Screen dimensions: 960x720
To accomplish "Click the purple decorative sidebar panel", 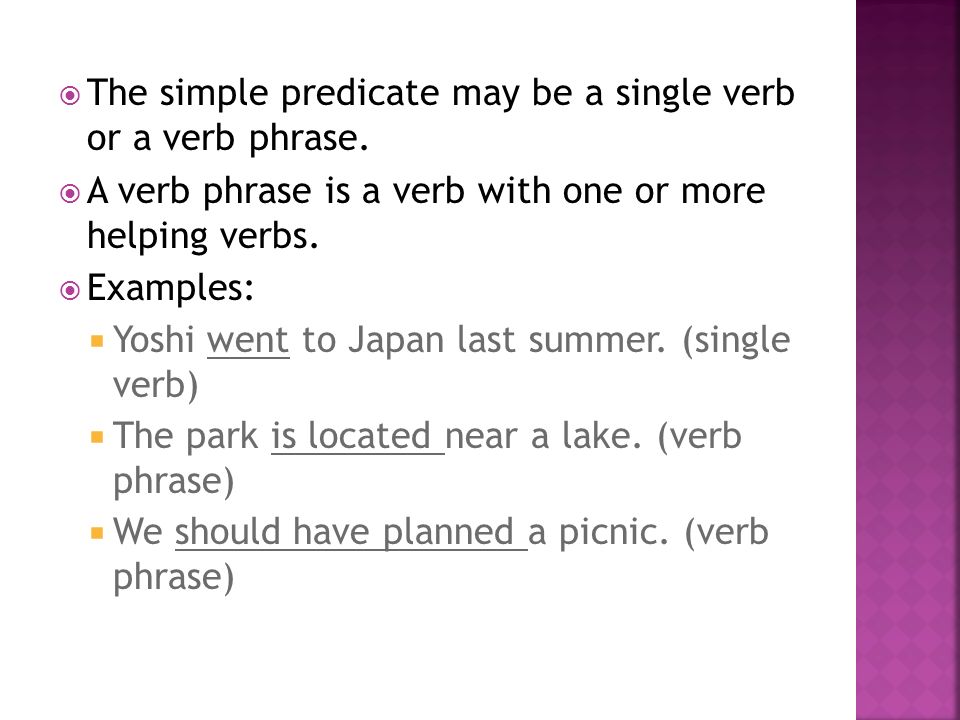I will tap(907, 360).
